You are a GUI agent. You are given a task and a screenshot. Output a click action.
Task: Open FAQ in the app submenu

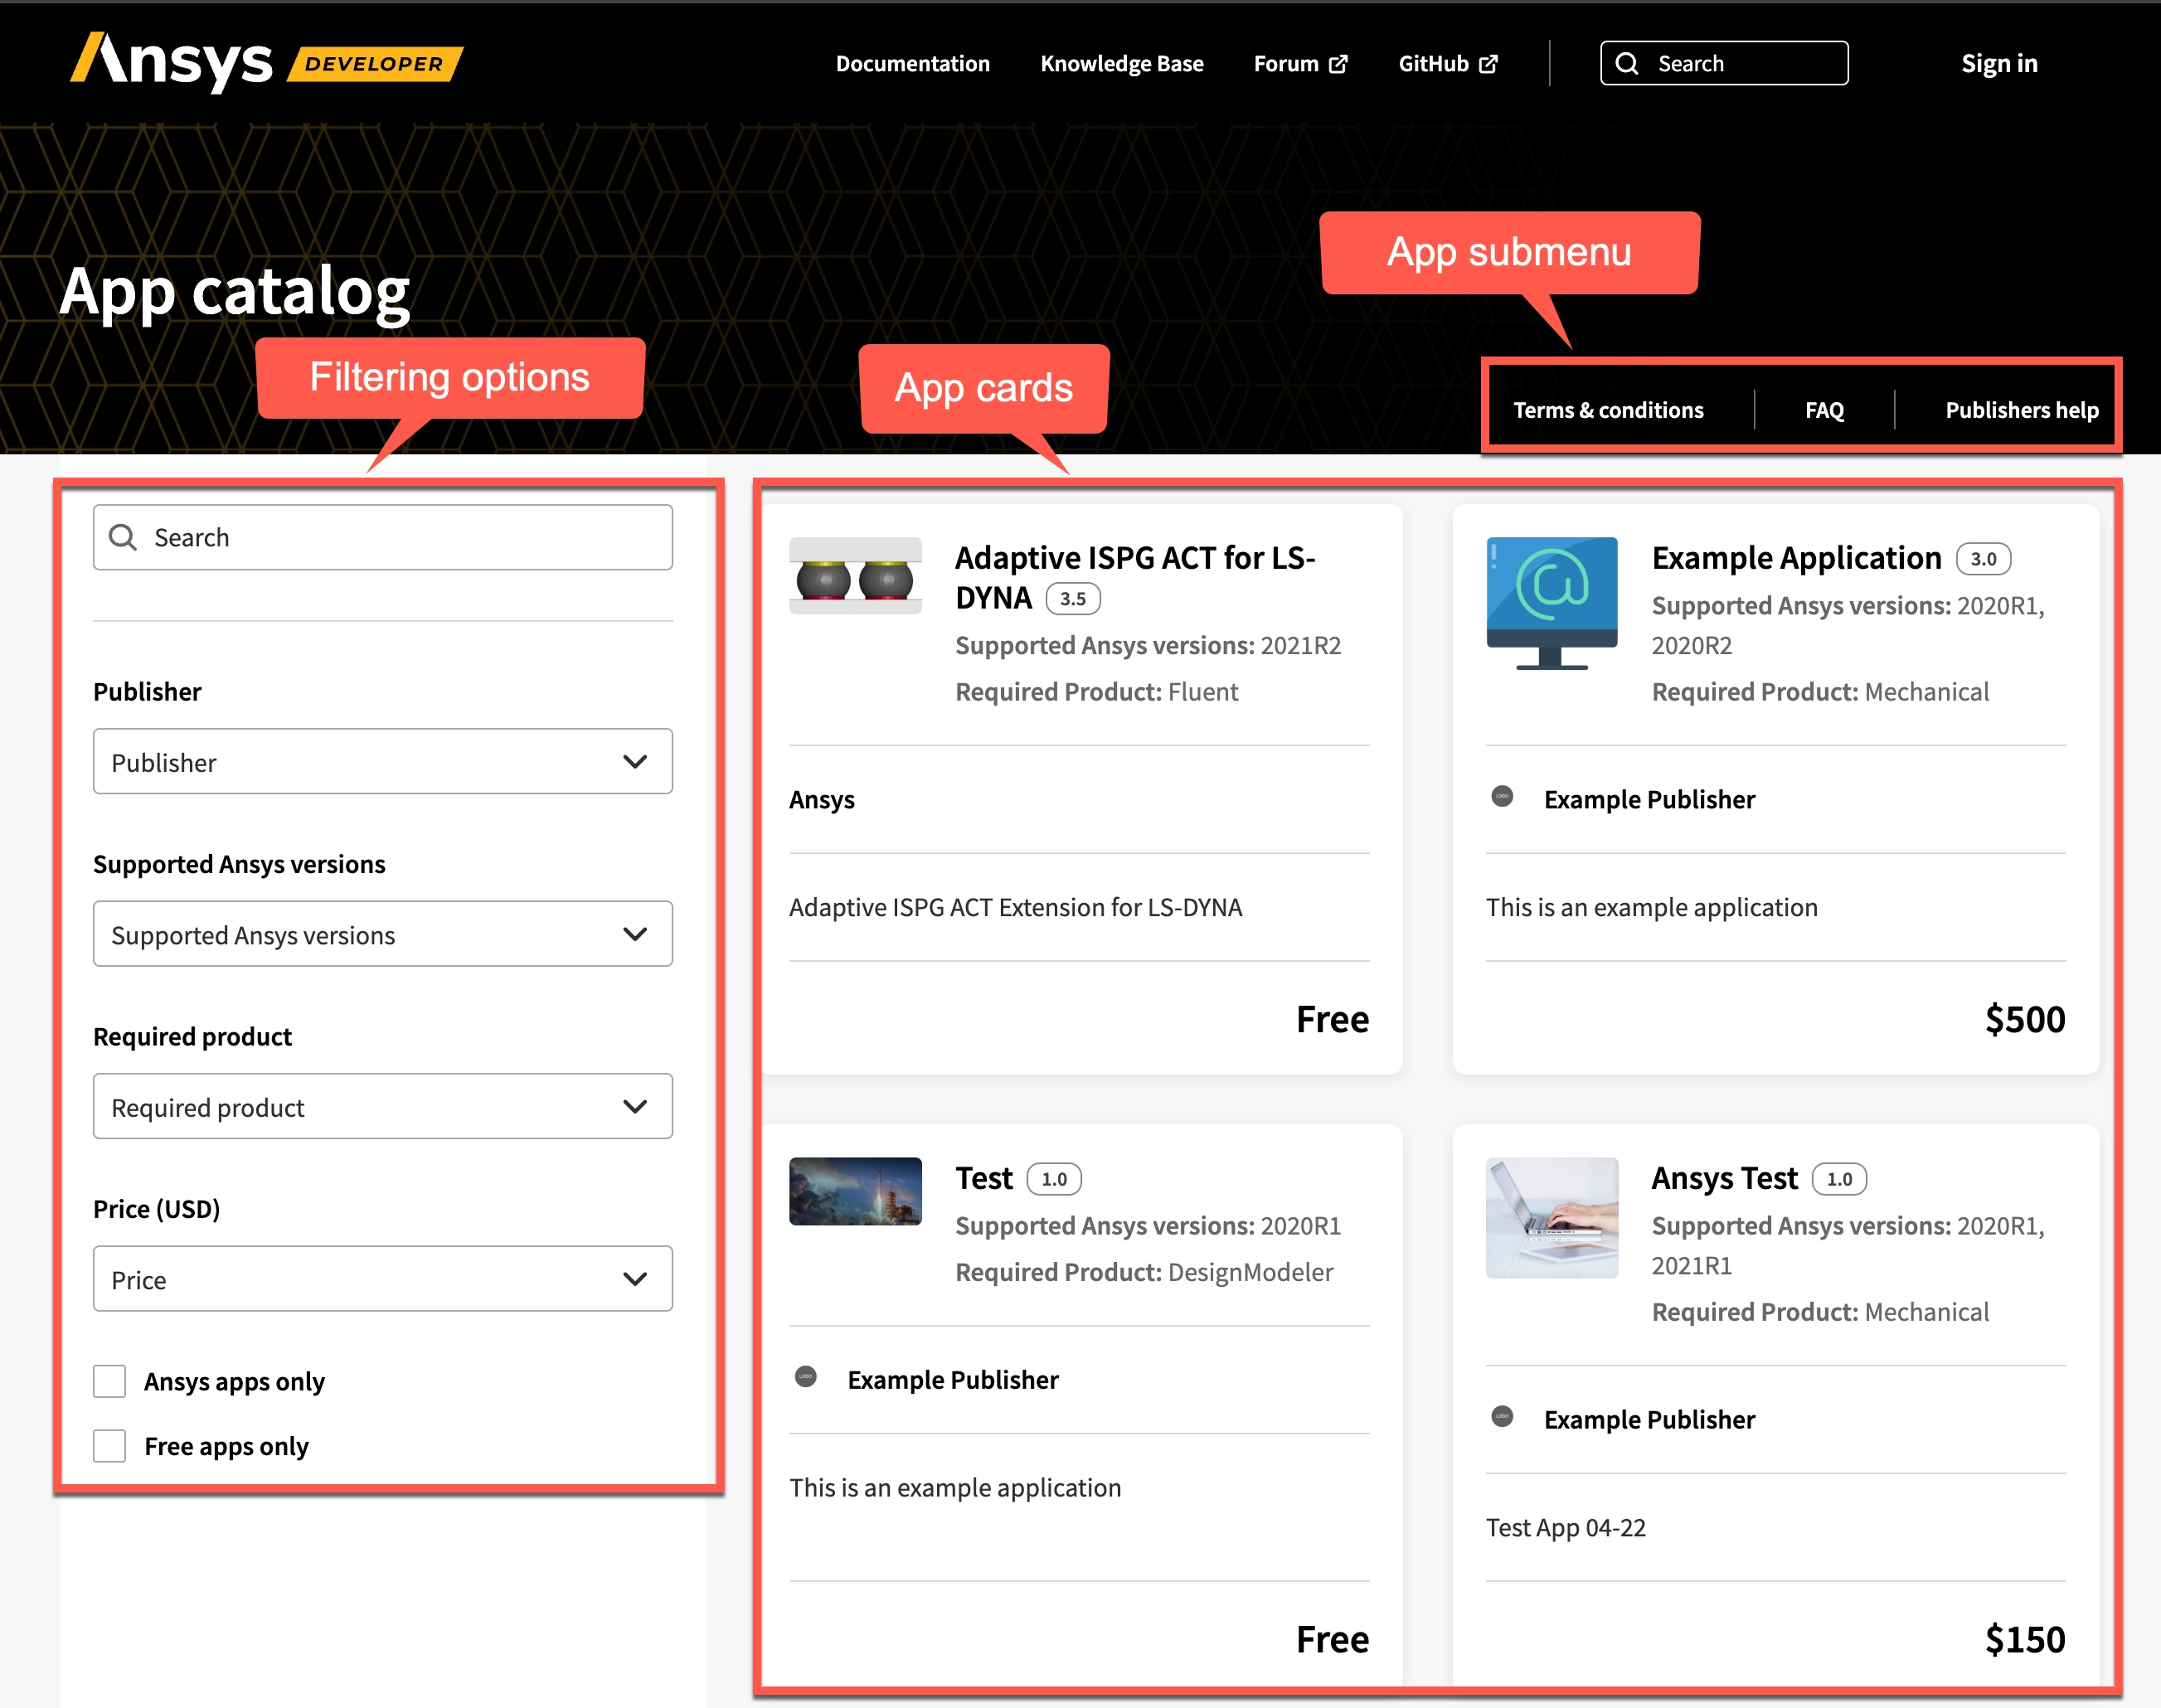coord(1825,410)
